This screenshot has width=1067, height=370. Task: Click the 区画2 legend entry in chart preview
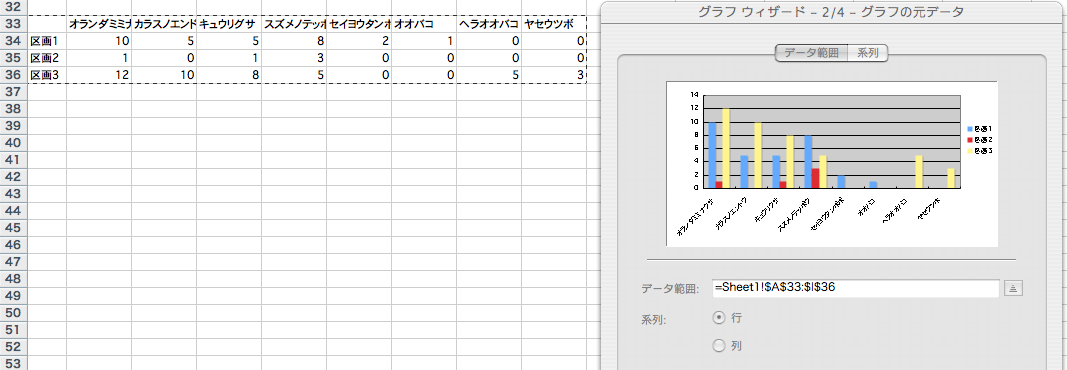click(980, 139)
